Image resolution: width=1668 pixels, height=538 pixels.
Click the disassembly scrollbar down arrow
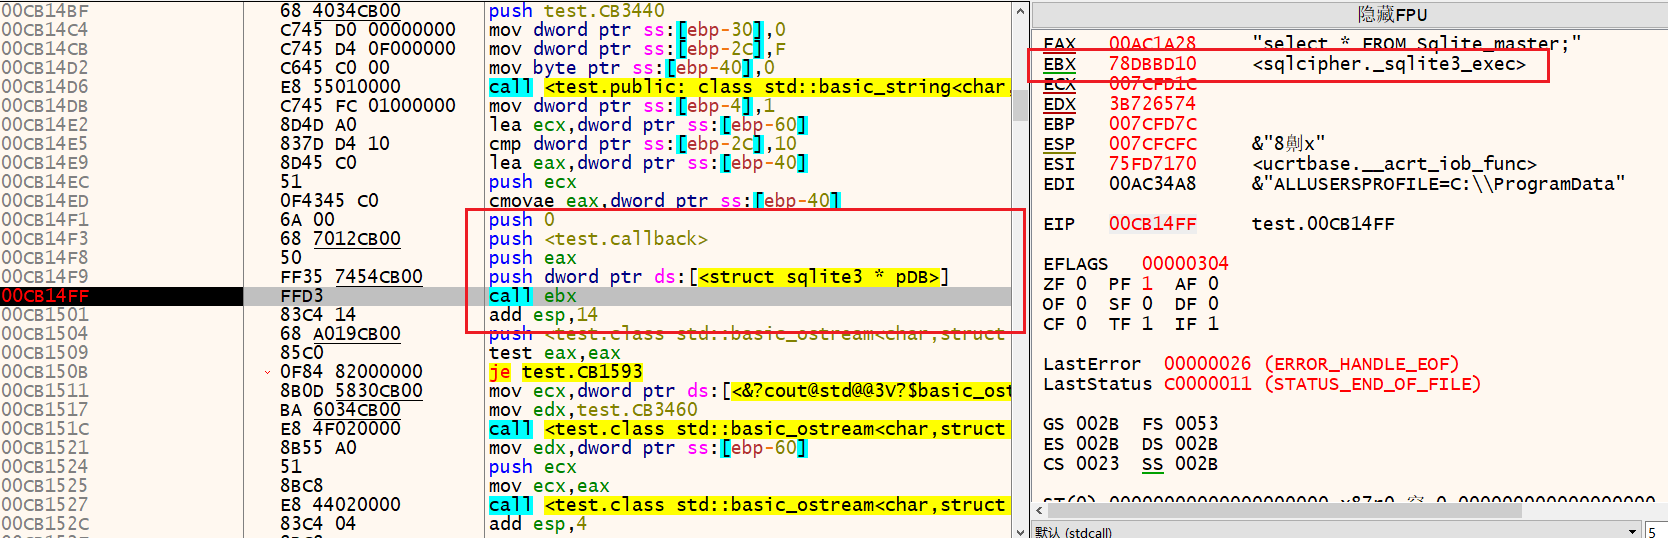[1021, 531]
